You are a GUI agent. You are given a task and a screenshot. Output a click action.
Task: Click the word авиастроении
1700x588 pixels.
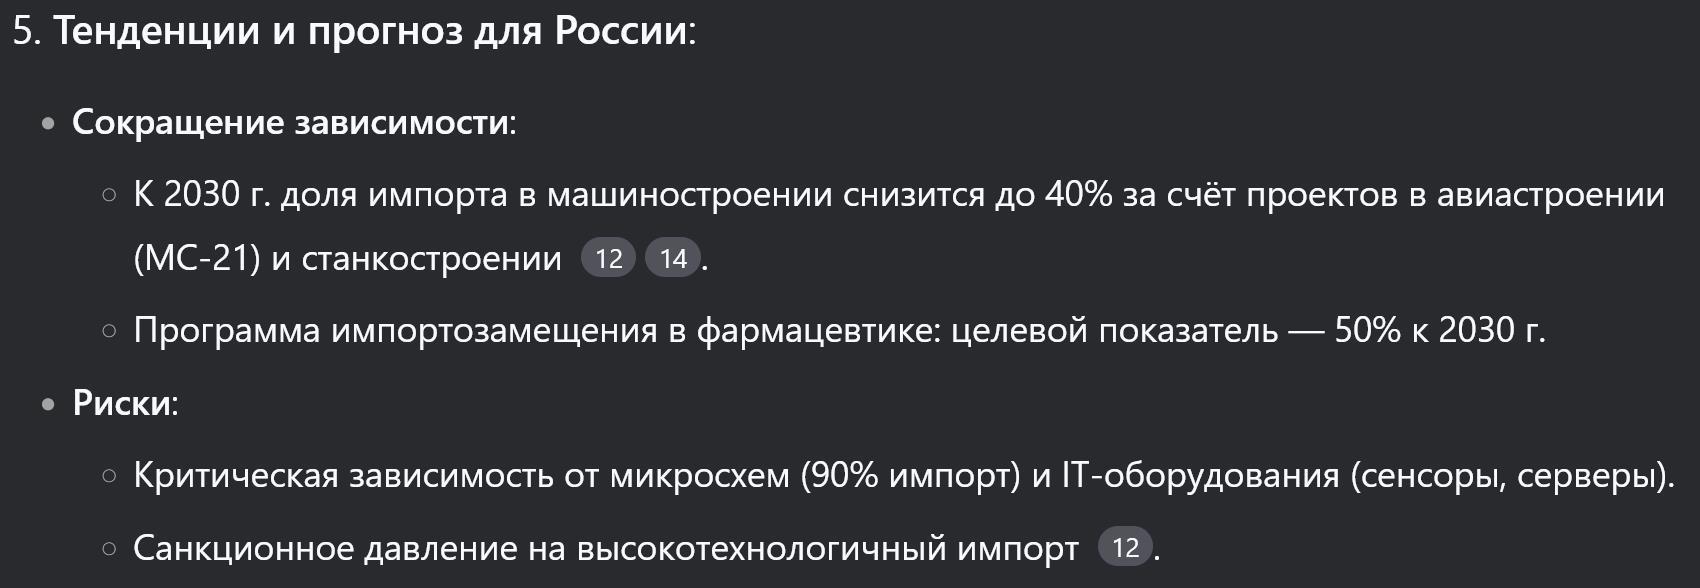1550,194
